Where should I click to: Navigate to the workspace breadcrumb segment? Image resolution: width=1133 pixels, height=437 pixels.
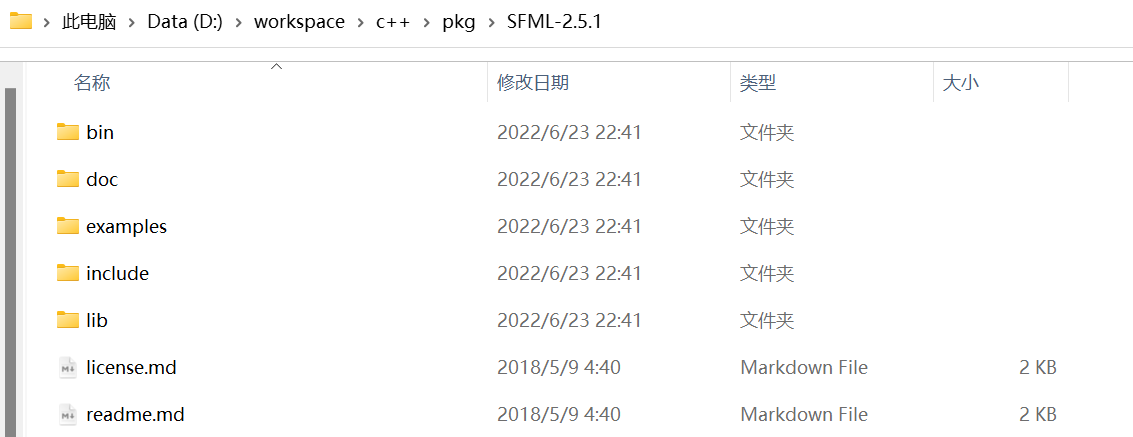tap(299, 22)
